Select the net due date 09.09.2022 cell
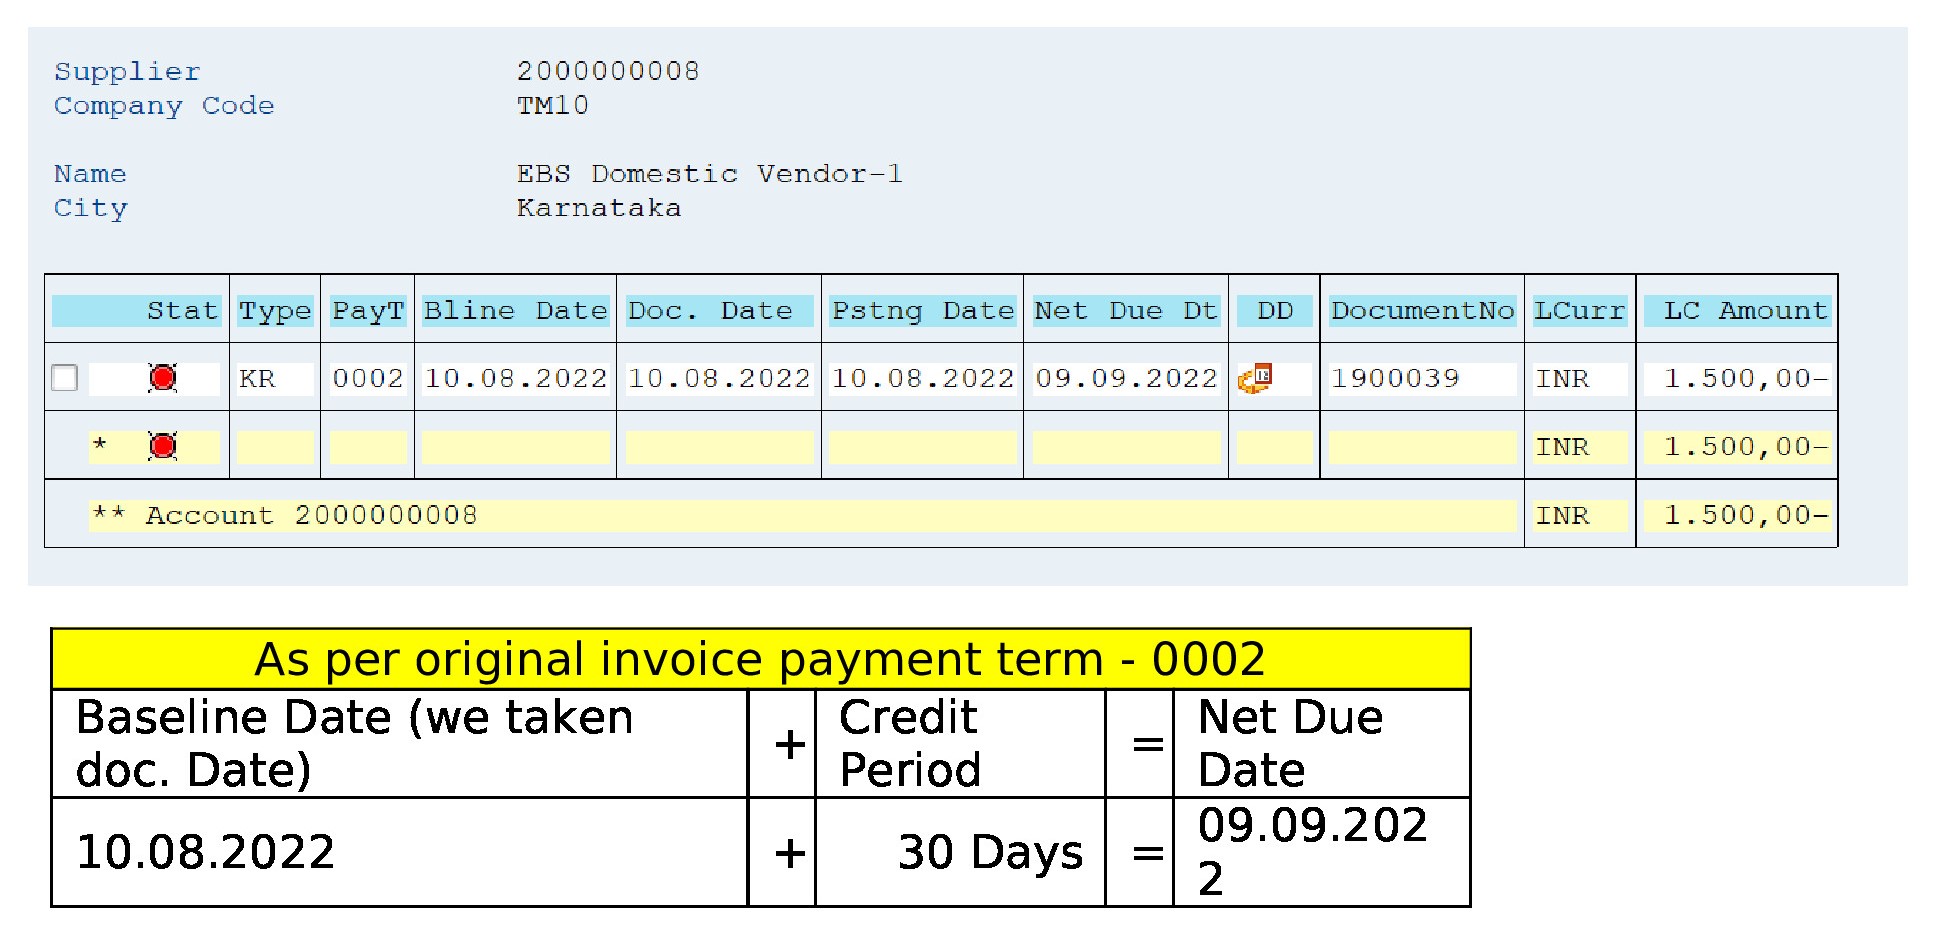The image size is (1946, 943). (1125, 379)
